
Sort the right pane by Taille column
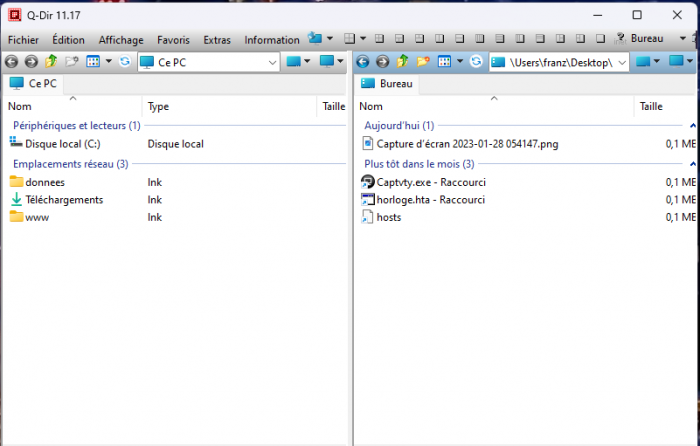click(x=651, y=106)
